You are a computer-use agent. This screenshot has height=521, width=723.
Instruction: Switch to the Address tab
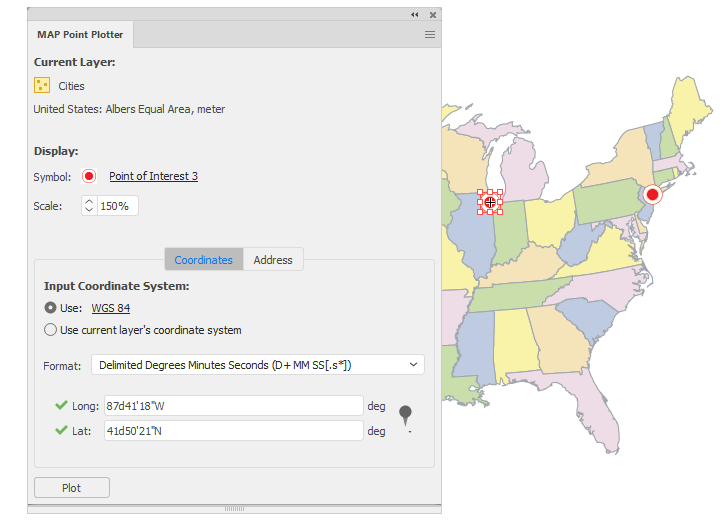[273, 260]
